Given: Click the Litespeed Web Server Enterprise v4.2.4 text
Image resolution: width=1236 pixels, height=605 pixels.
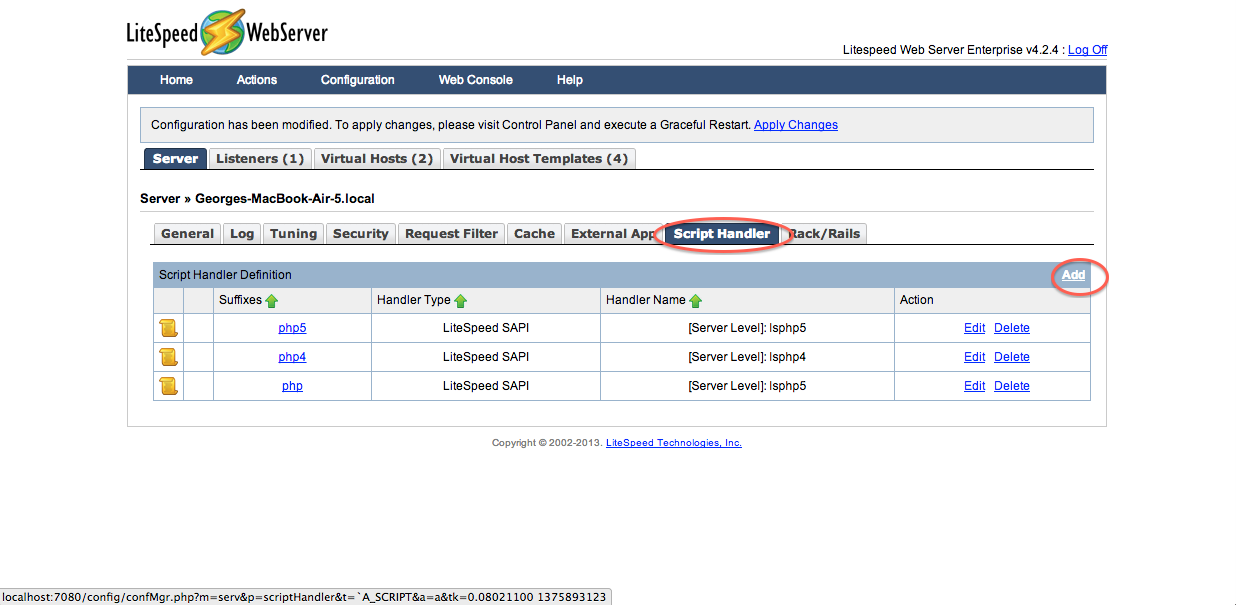Looking at the screenshot, I should pos(952,50).
